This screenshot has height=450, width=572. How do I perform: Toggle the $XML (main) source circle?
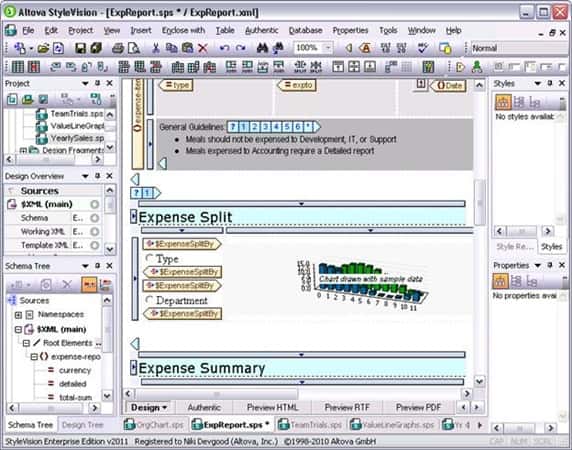[94, 204]
